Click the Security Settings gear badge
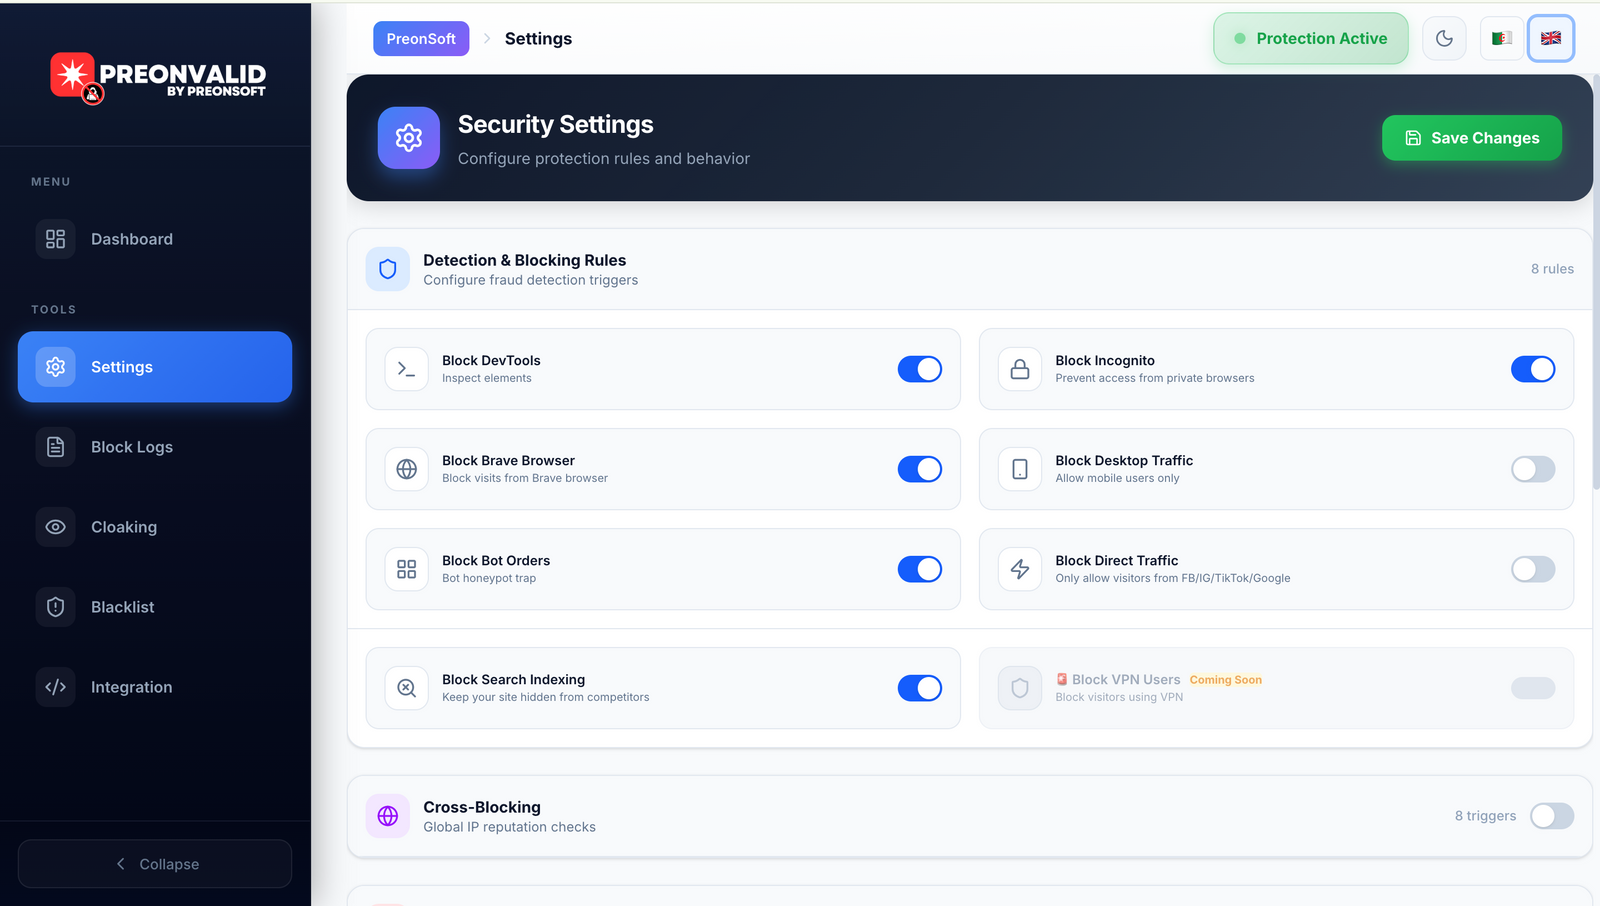The image size is (1600, 906). coord(408,138)
